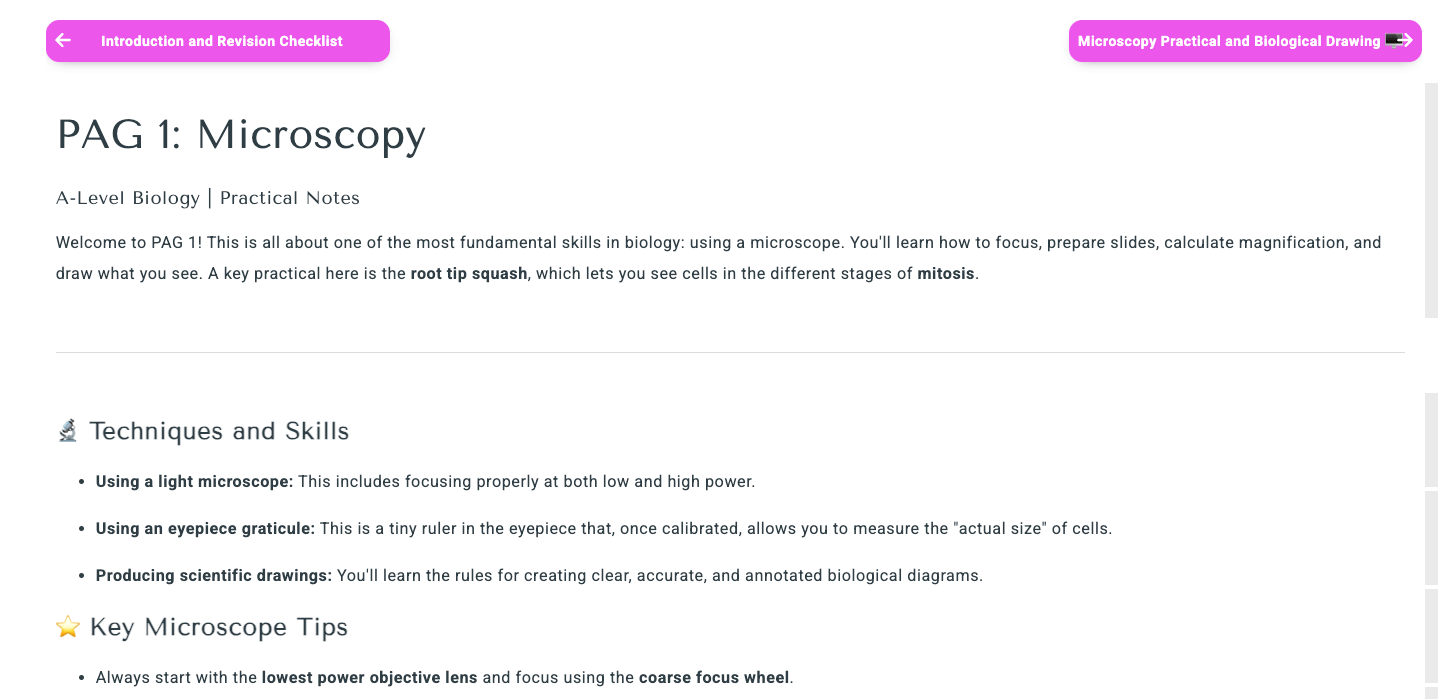Click the A-Level Biology Practical Notes subtitle
Screen dimensions: 1438x699
pyautogui.click(x=208, y=198)
